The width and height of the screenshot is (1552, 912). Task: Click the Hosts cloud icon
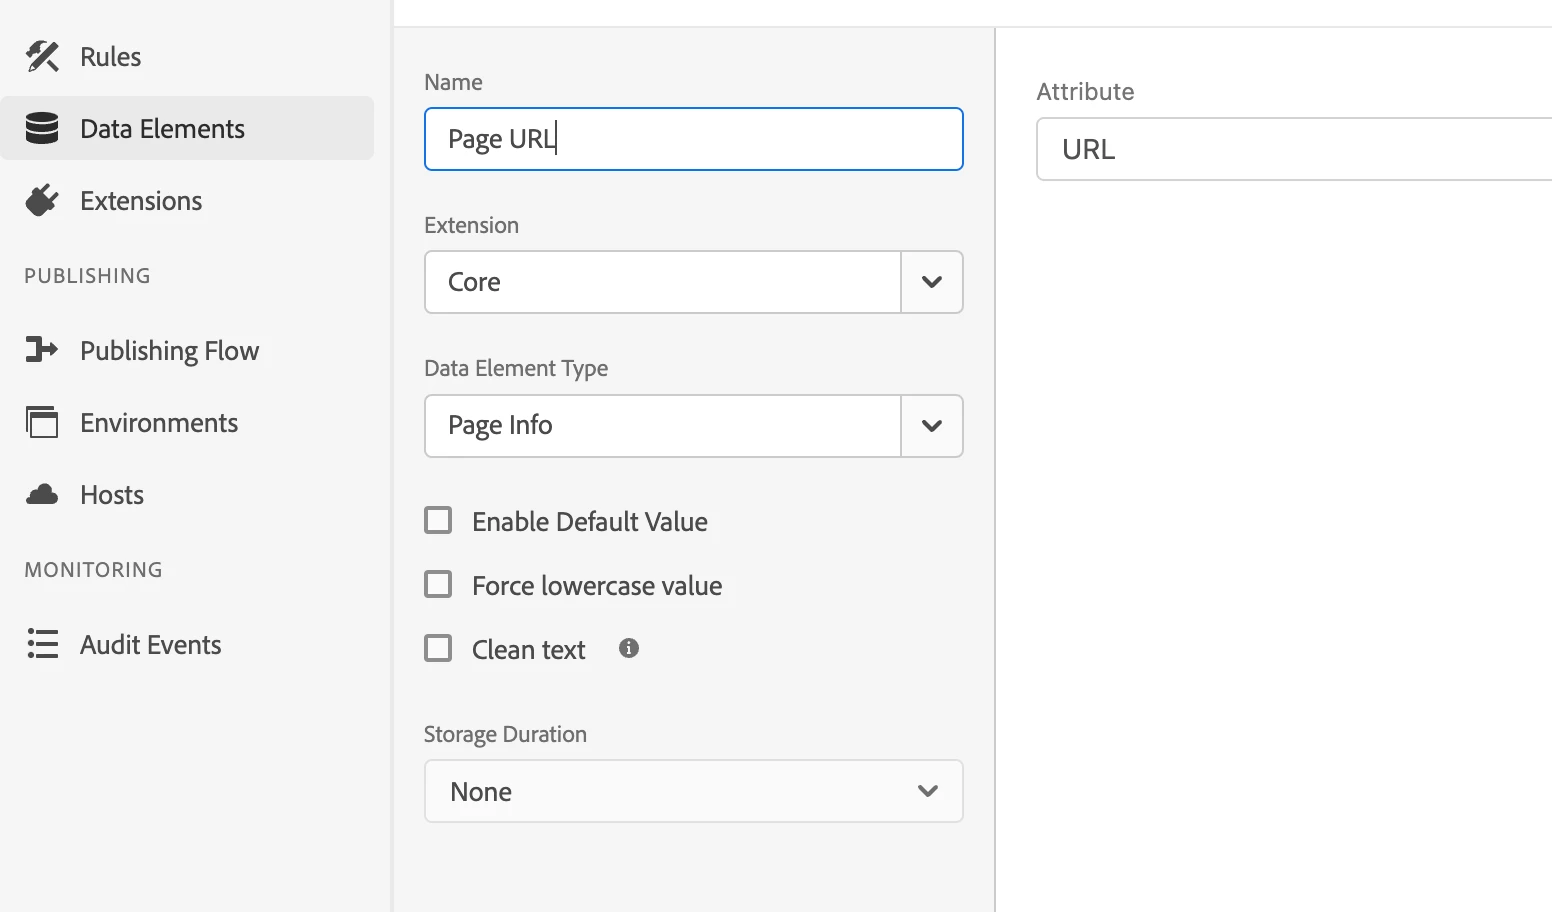[x=42, y=495]
